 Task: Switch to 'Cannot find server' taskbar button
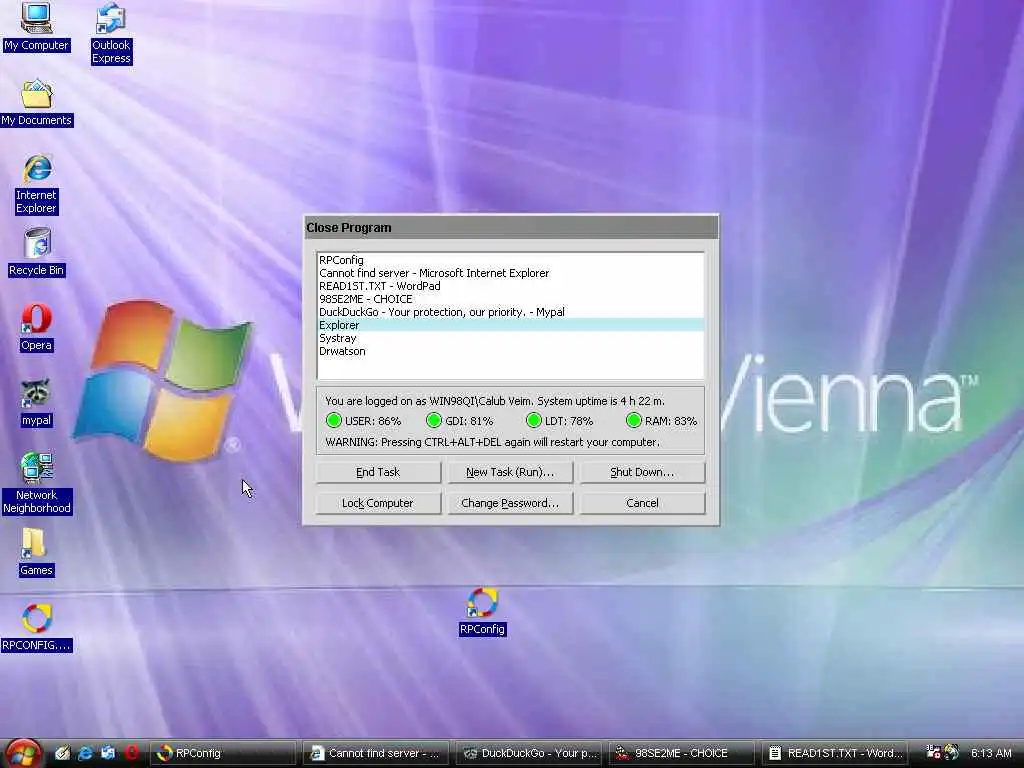coord(376,754)
